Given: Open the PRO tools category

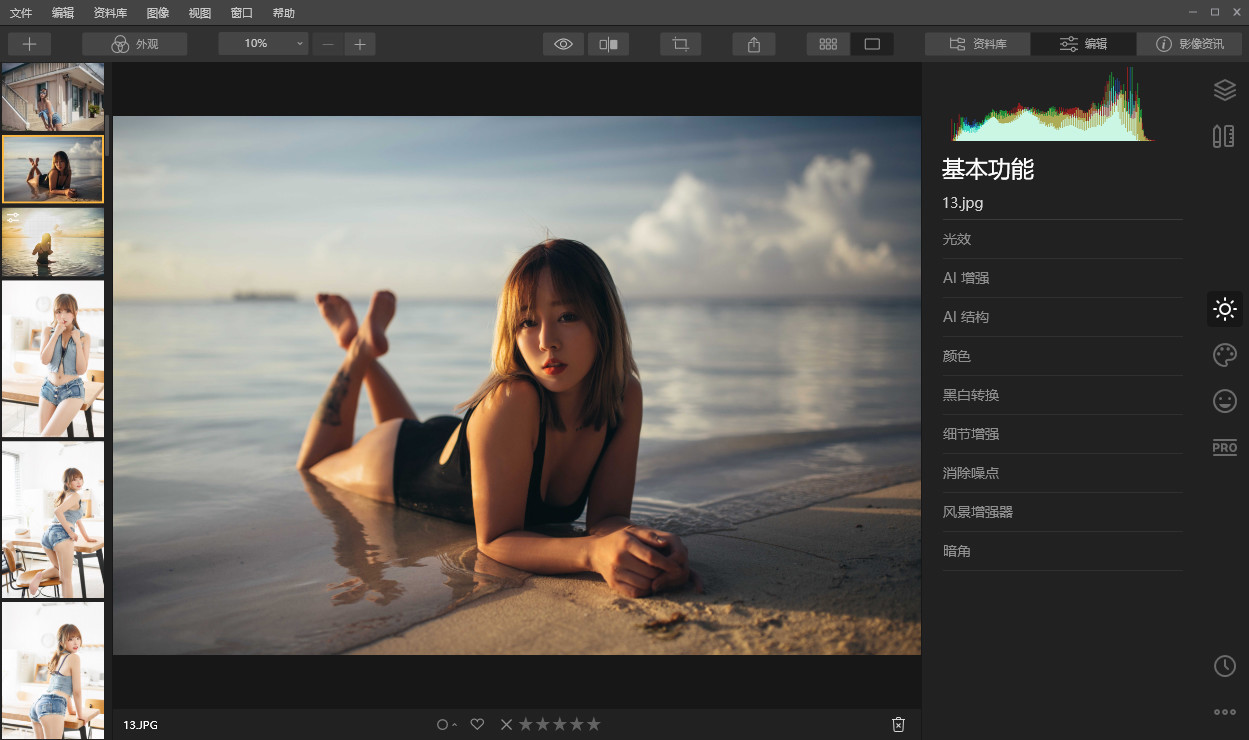Looking at the screenshot, I should point(1224,447).
